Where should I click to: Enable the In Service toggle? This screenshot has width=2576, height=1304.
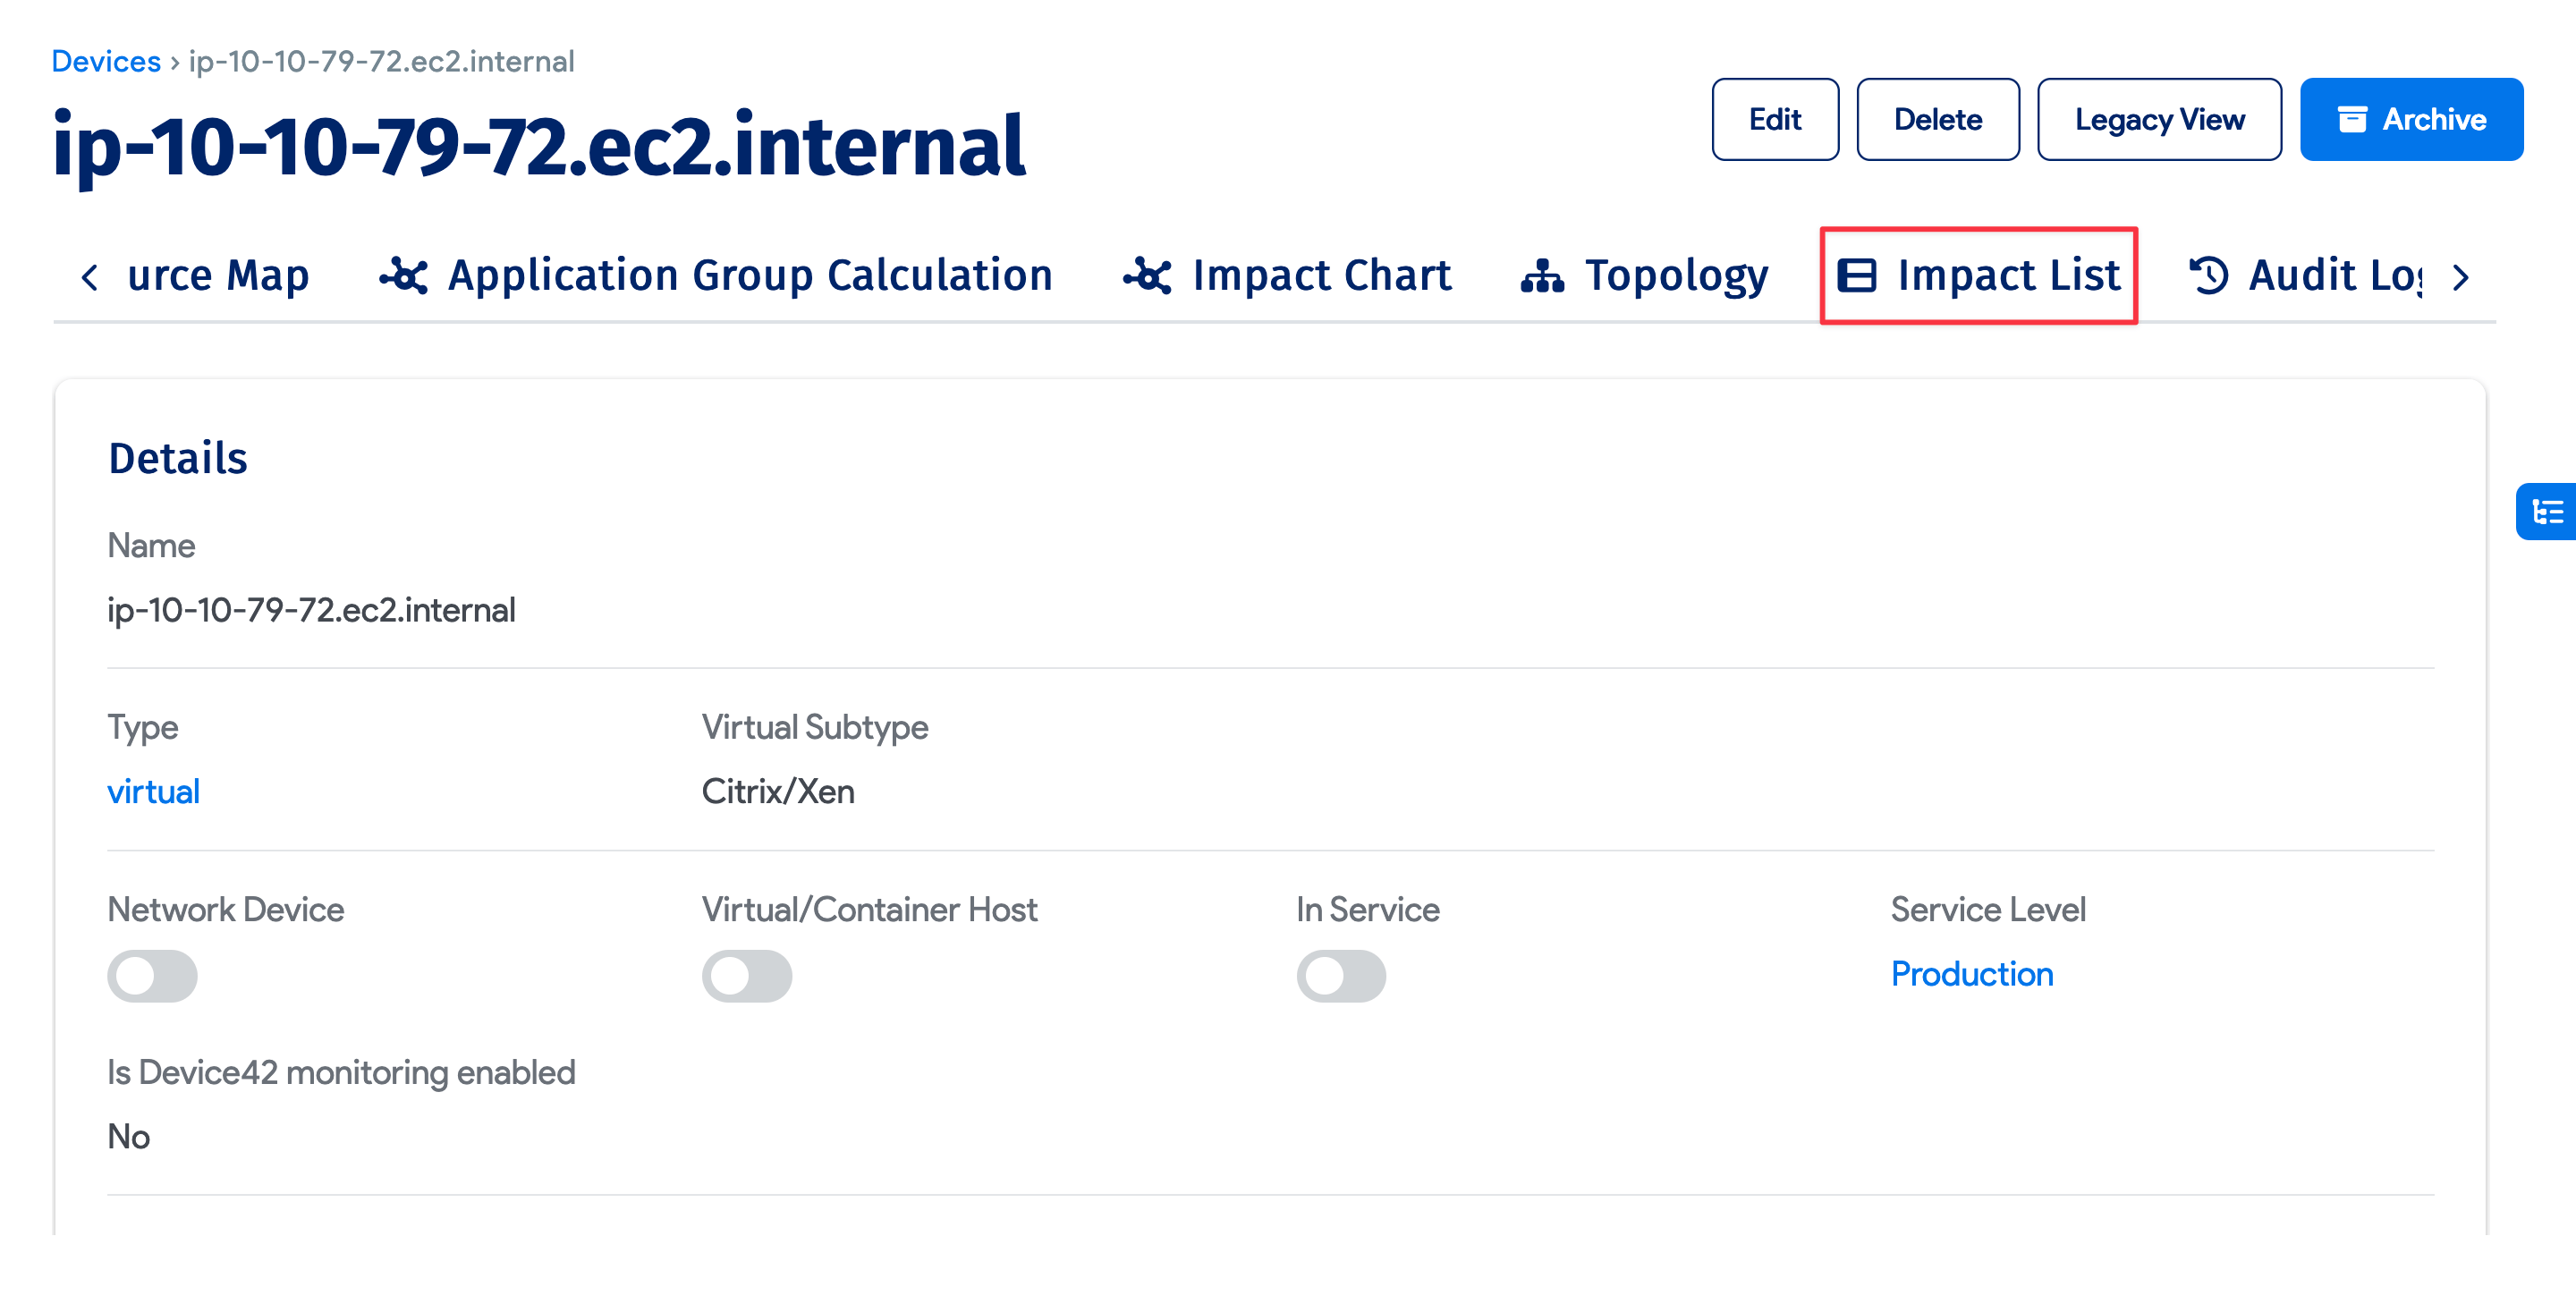click(1342, 976)
